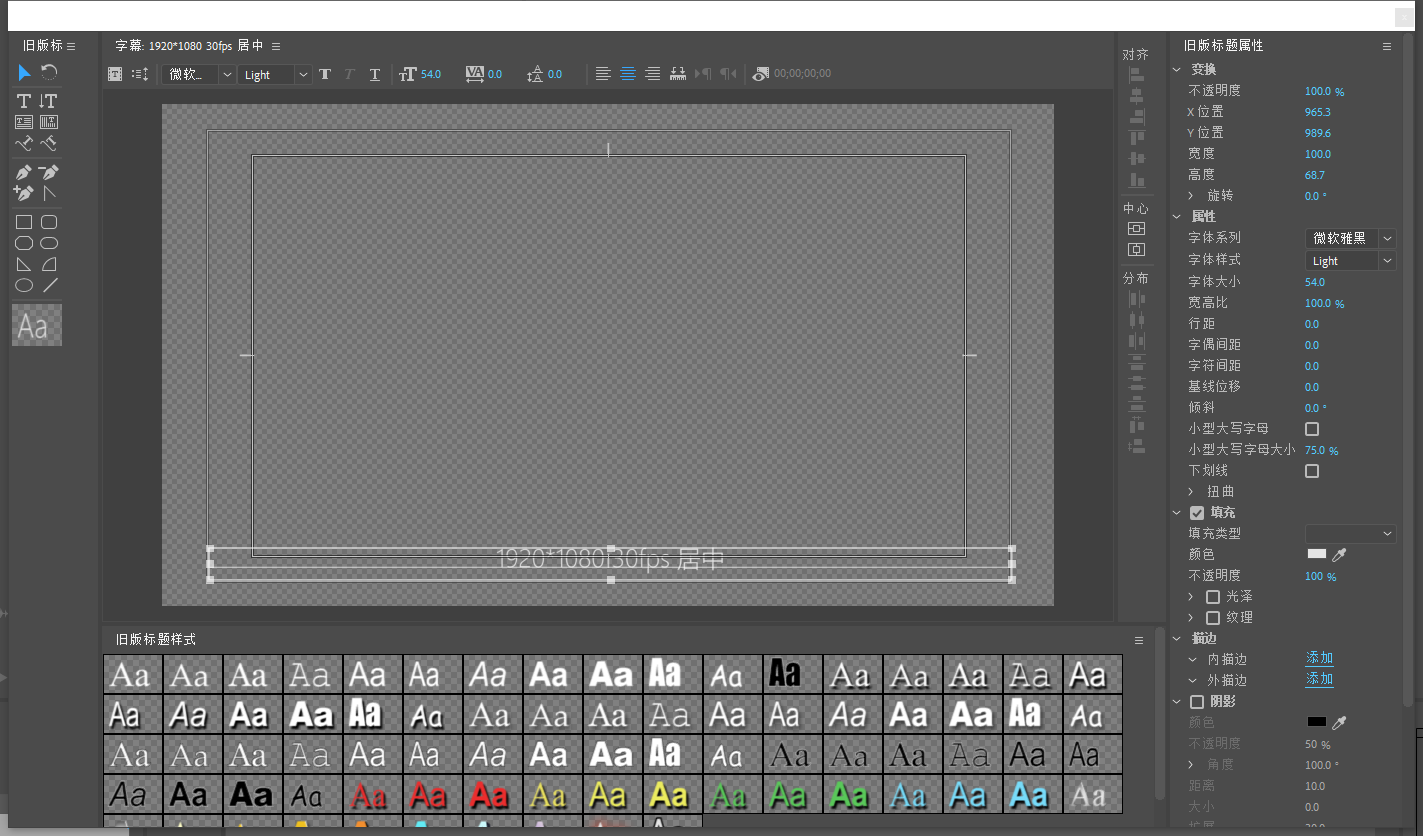
Task: Align text left in toolbar
Action: tap(603, 74)
